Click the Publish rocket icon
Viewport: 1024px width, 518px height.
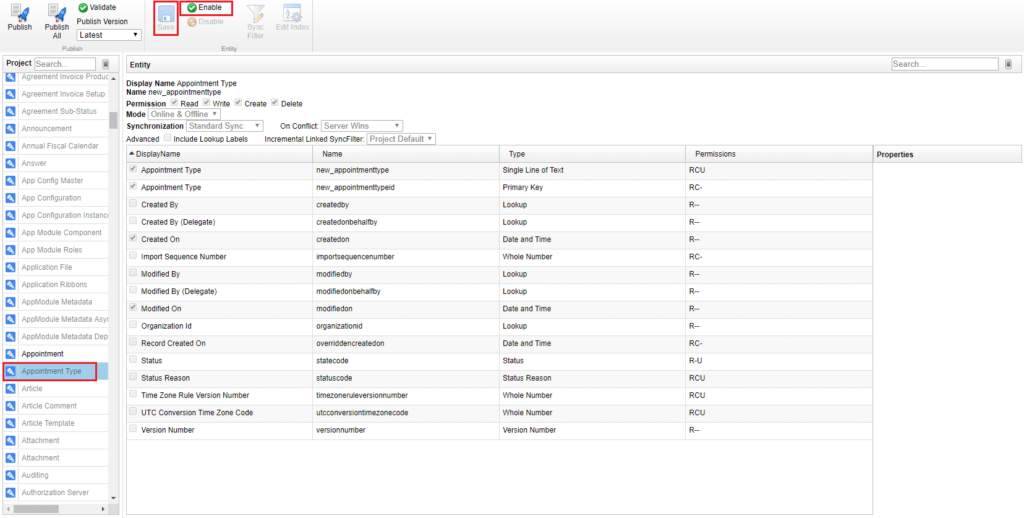(20, 12)
